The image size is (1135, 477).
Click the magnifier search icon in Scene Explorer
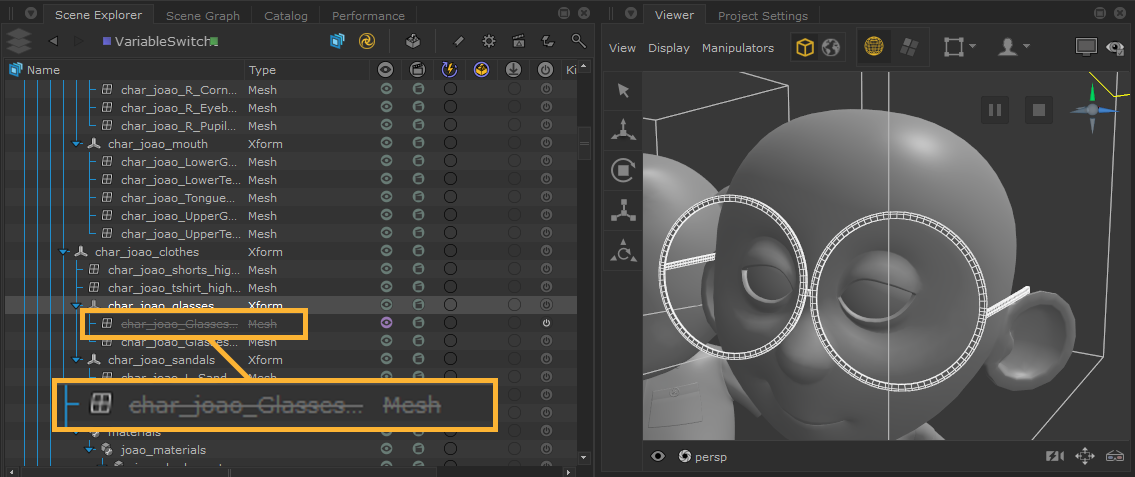click(x=578, y=41)
